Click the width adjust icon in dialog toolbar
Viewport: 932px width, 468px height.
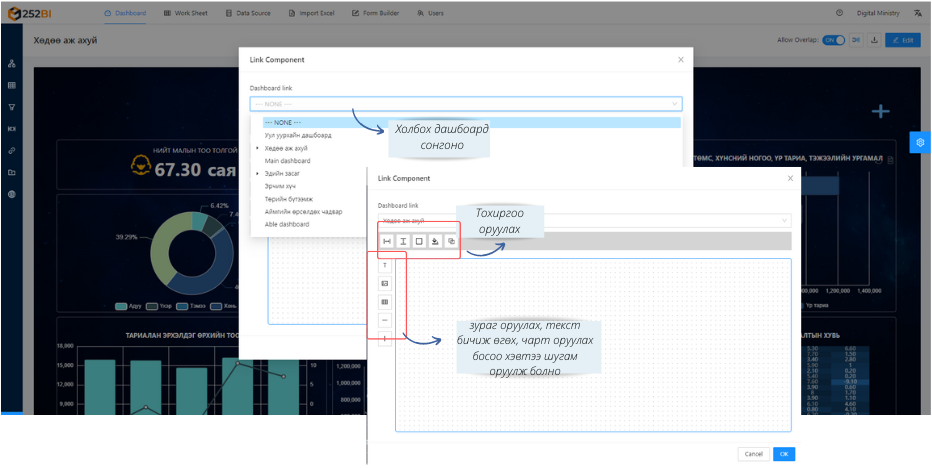pos(387,241)
